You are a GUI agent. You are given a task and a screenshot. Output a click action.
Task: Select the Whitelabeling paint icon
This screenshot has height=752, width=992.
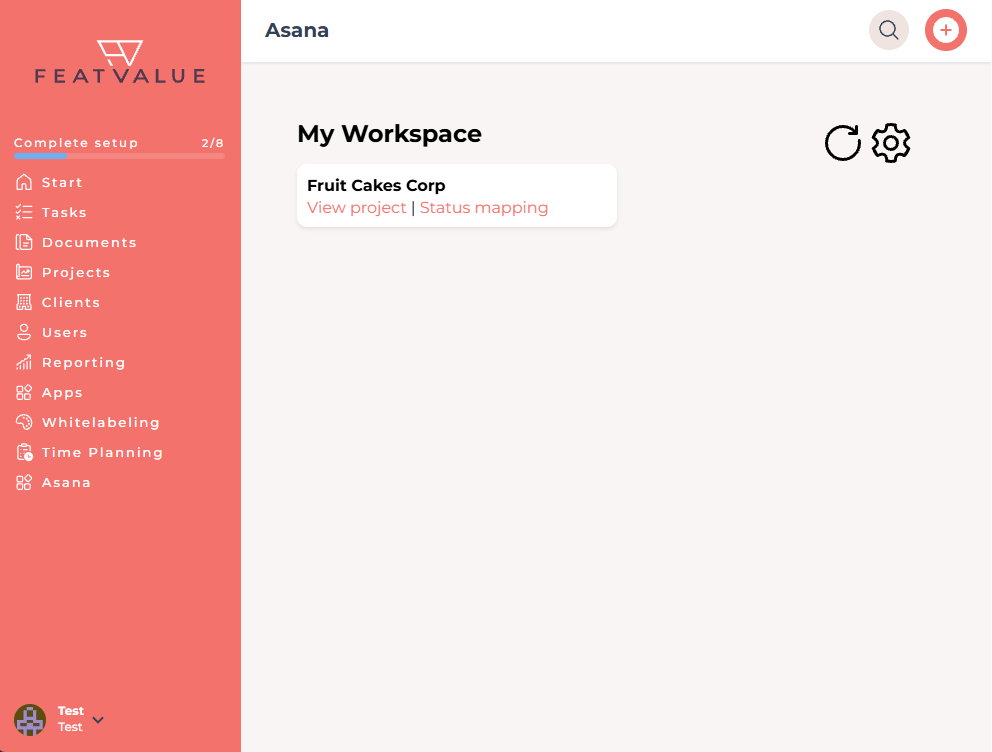click(24, 422)
